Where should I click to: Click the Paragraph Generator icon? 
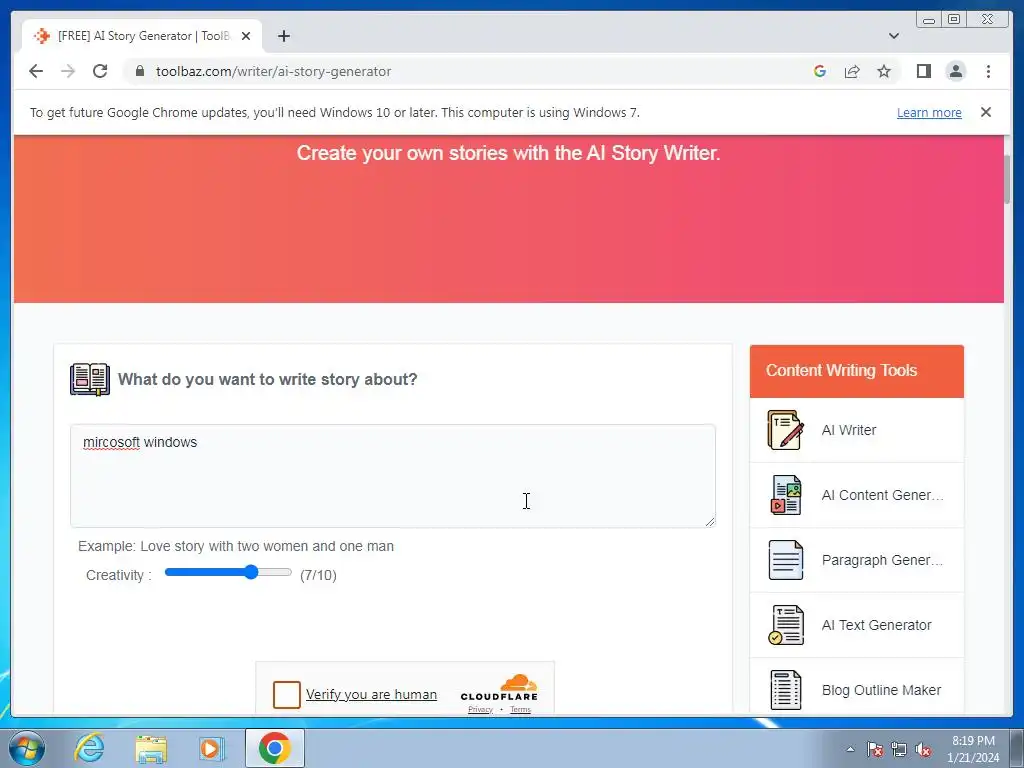(785, 560)
